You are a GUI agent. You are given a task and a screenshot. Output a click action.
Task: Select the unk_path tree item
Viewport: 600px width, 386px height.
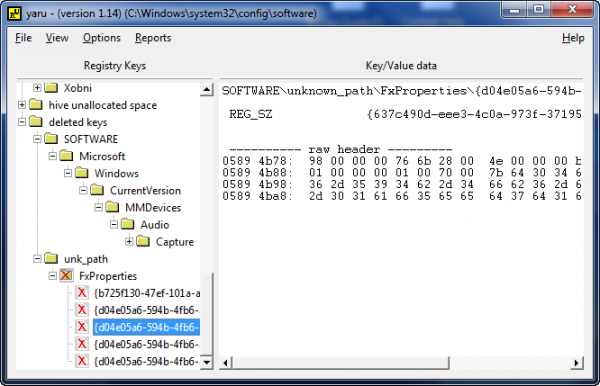click(86, 259)
